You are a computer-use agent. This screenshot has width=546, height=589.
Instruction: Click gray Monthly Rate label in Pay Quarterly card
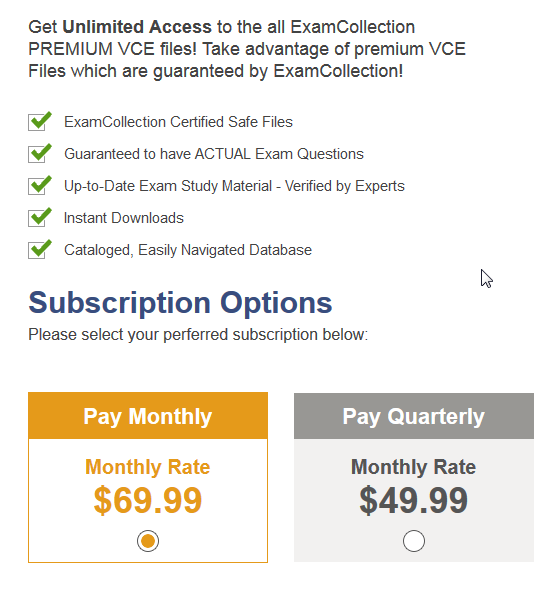[414, 467]
